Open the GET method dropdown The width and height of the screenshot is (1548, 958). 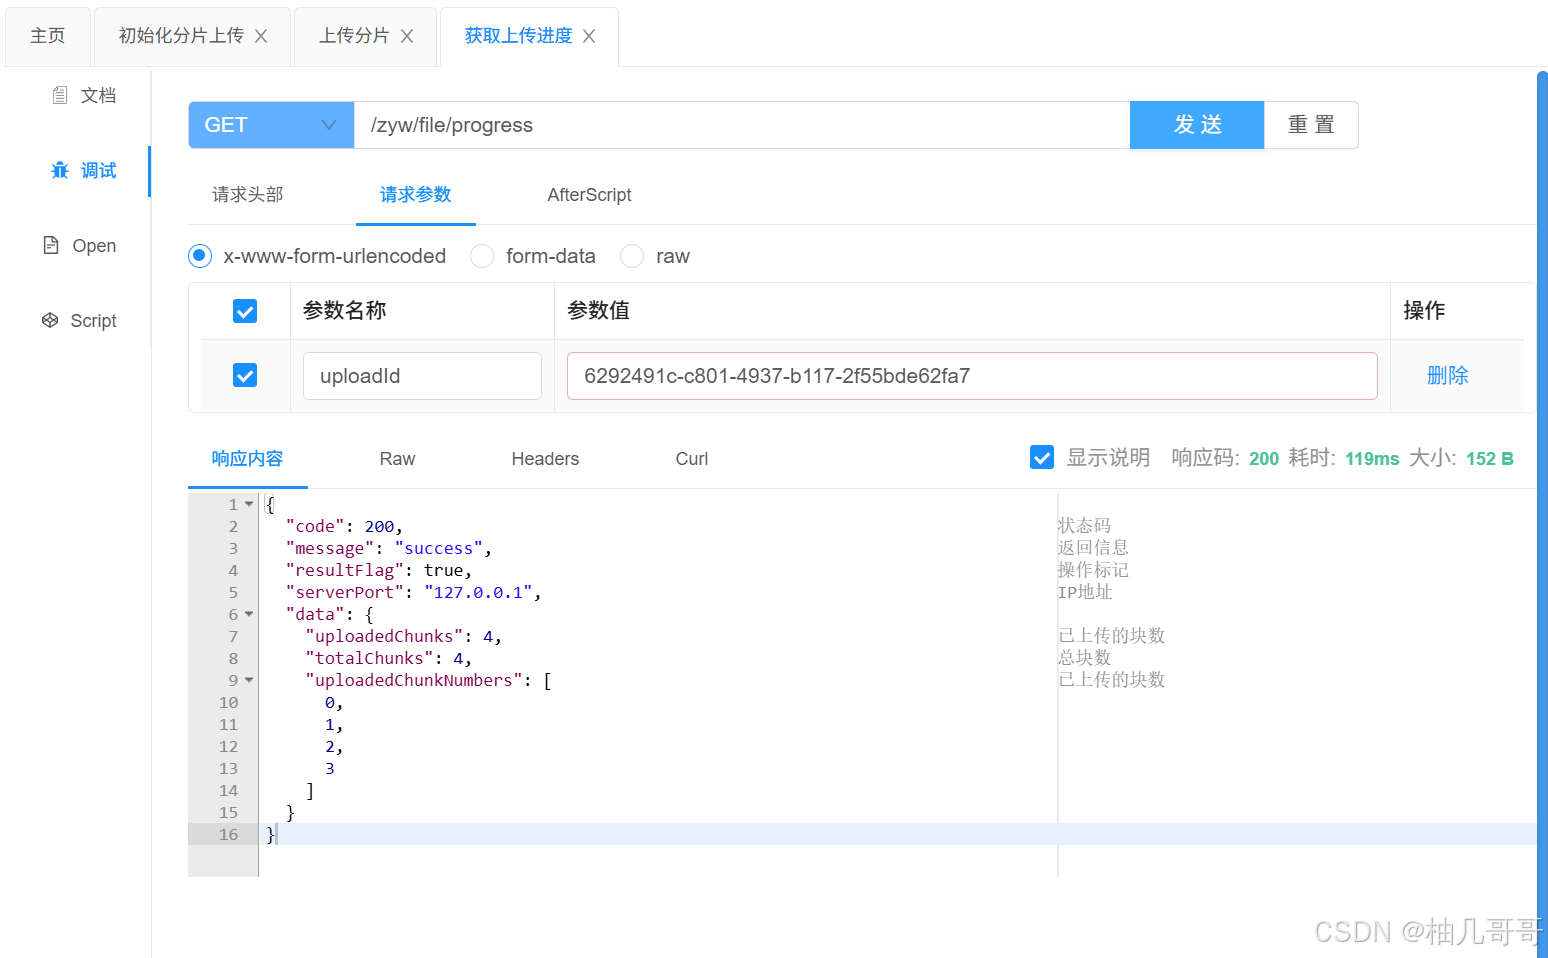[271, 125]
